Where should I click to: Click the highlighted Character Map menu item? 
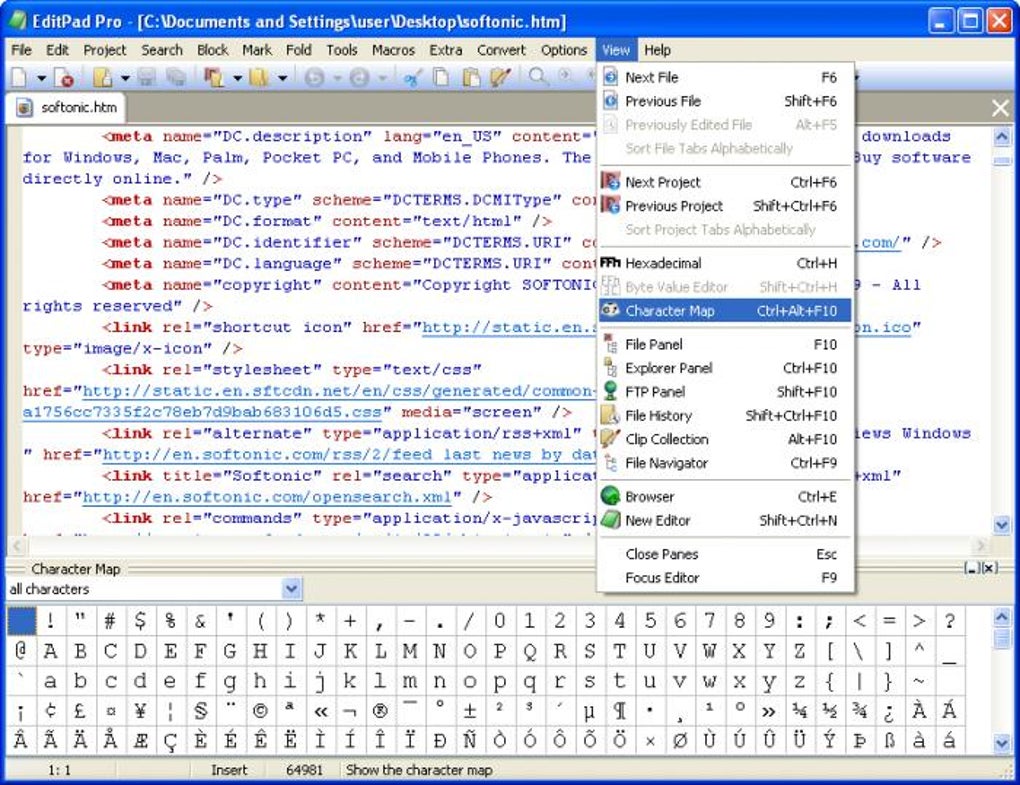click(x=725, y=310)
